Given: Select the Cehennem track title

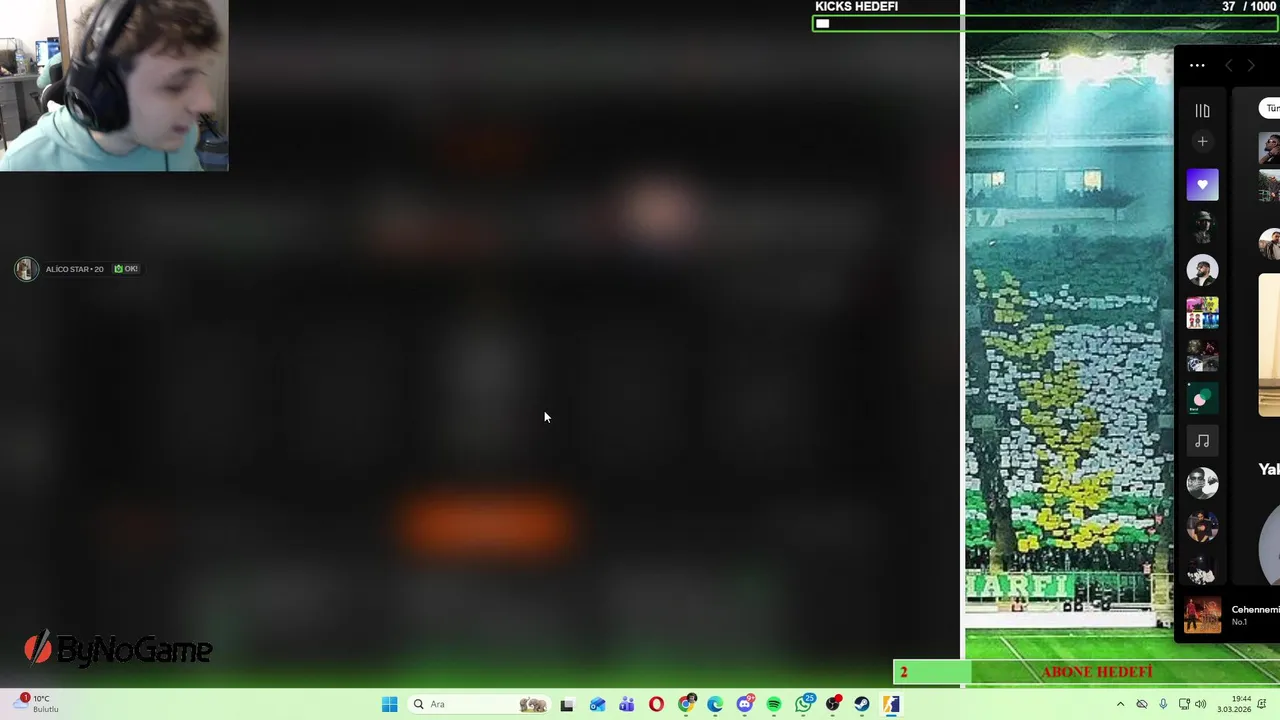Looking at the screenshot, I should tap(1255, 609).
